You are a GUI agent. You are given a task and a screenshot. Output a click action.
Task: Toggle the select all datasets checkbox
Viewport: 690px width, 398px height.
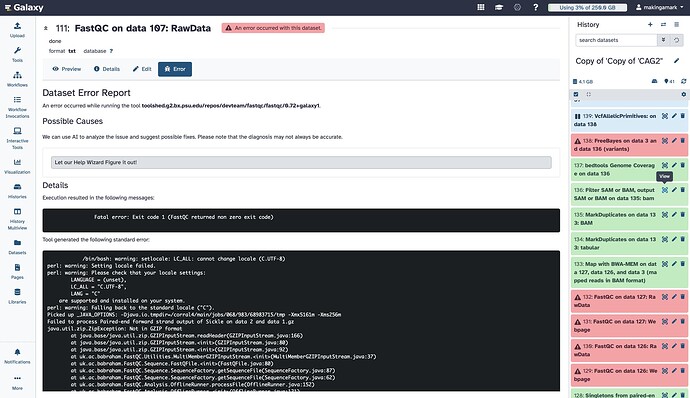tap(576, 94)
